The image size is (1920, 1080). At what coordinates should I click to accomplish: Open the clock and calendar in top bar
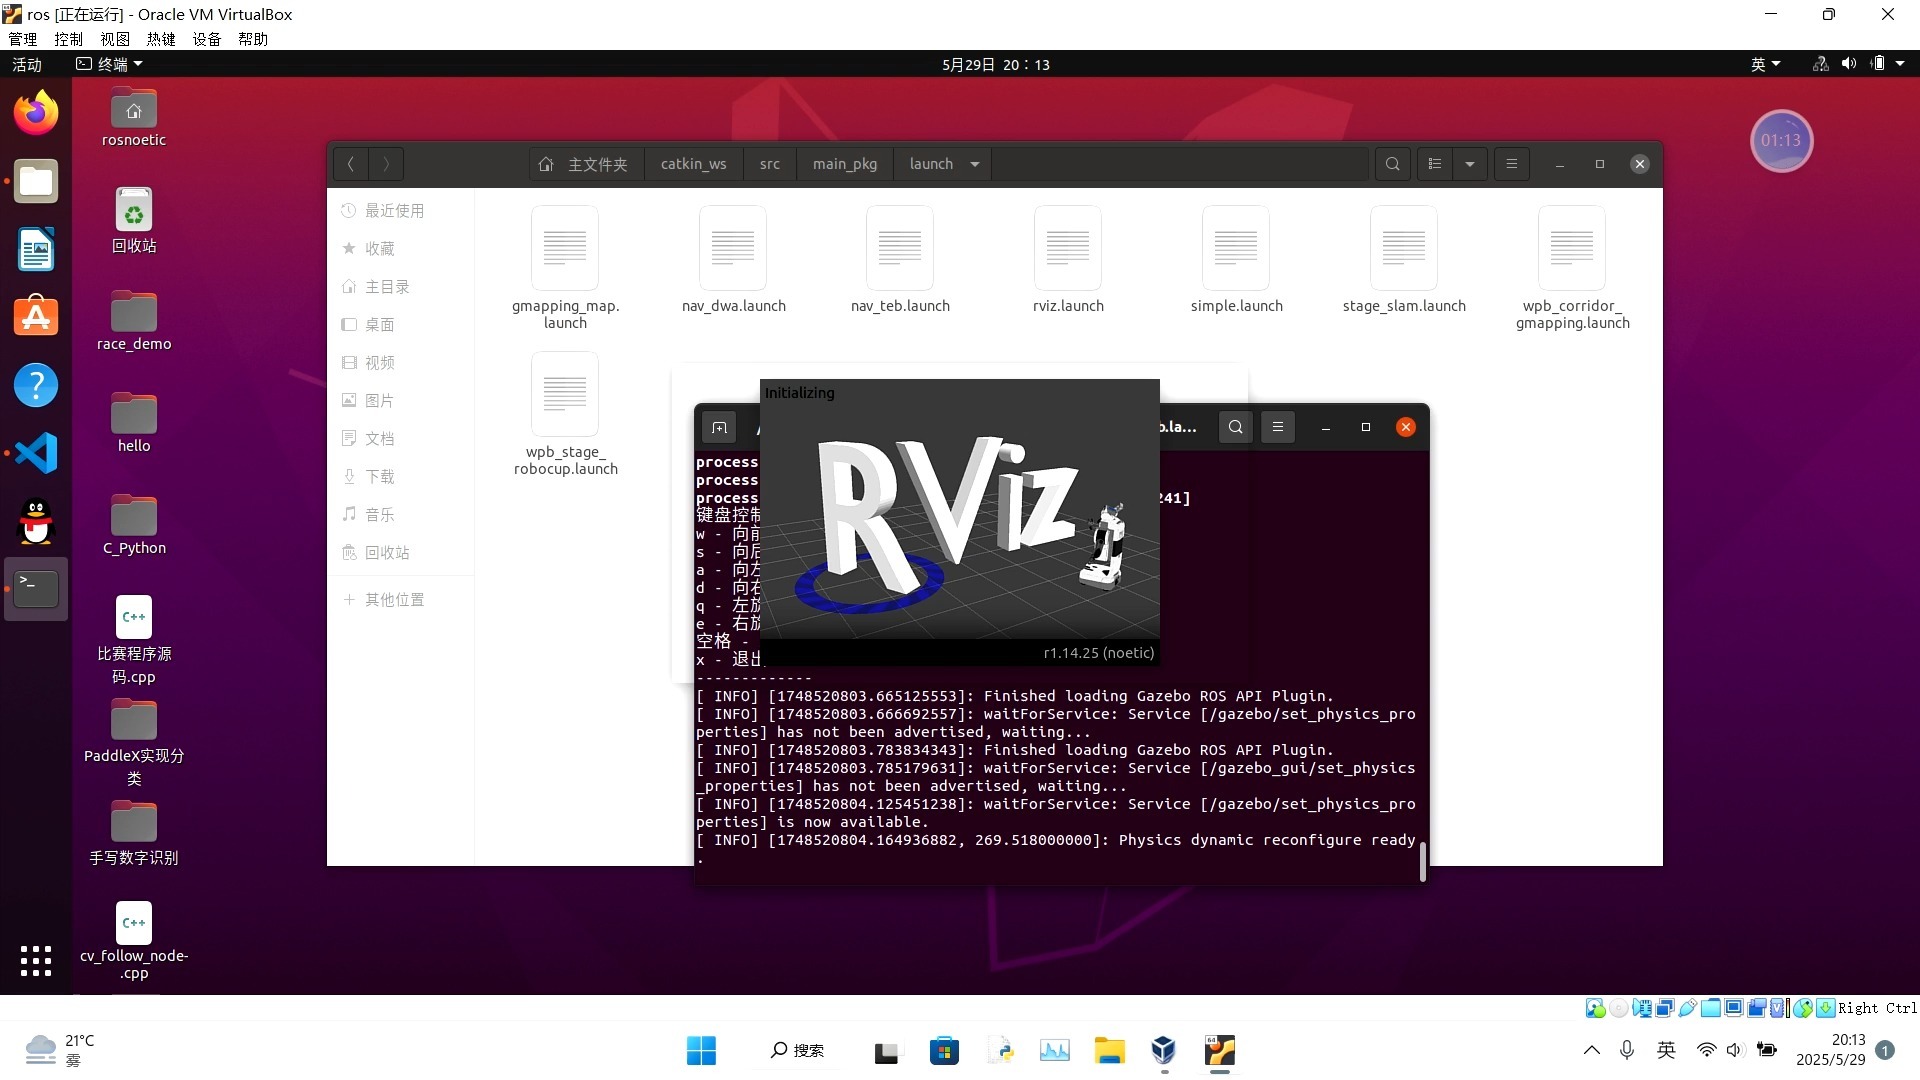click(x=995, y=64)
